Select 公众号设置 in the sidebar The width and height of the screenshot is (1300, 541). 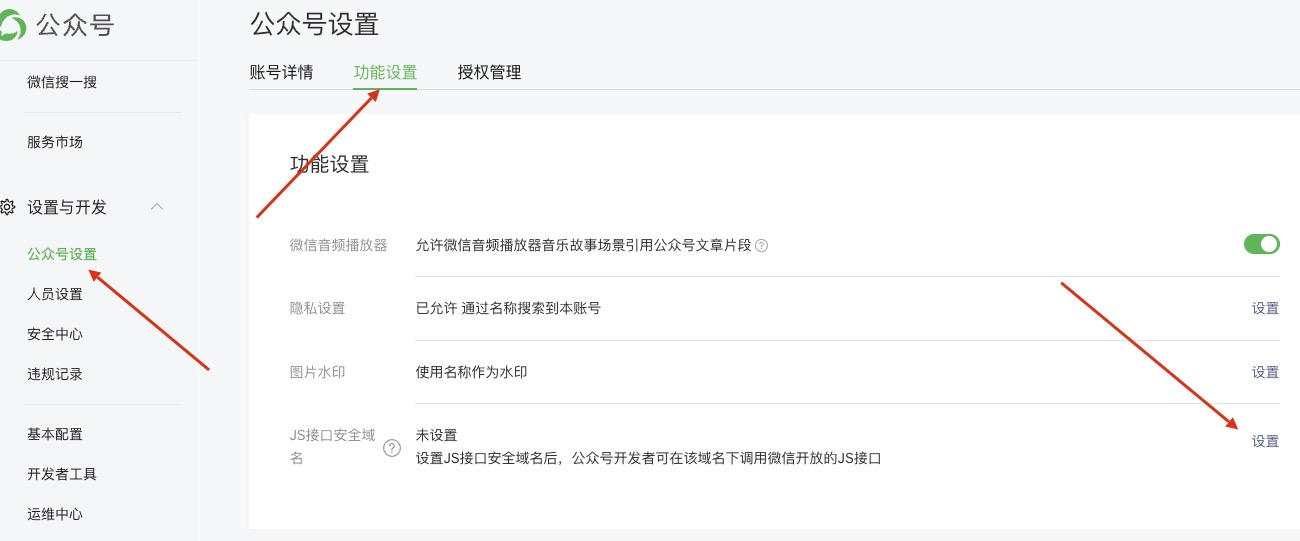tap(62, 254)
